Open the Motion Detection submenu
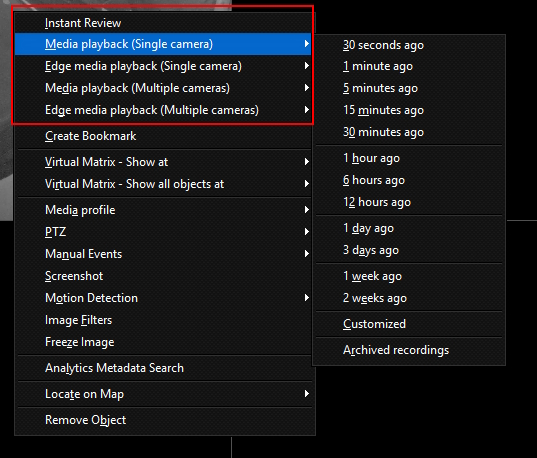Screen dimensions: 537x458 (164, 298)
